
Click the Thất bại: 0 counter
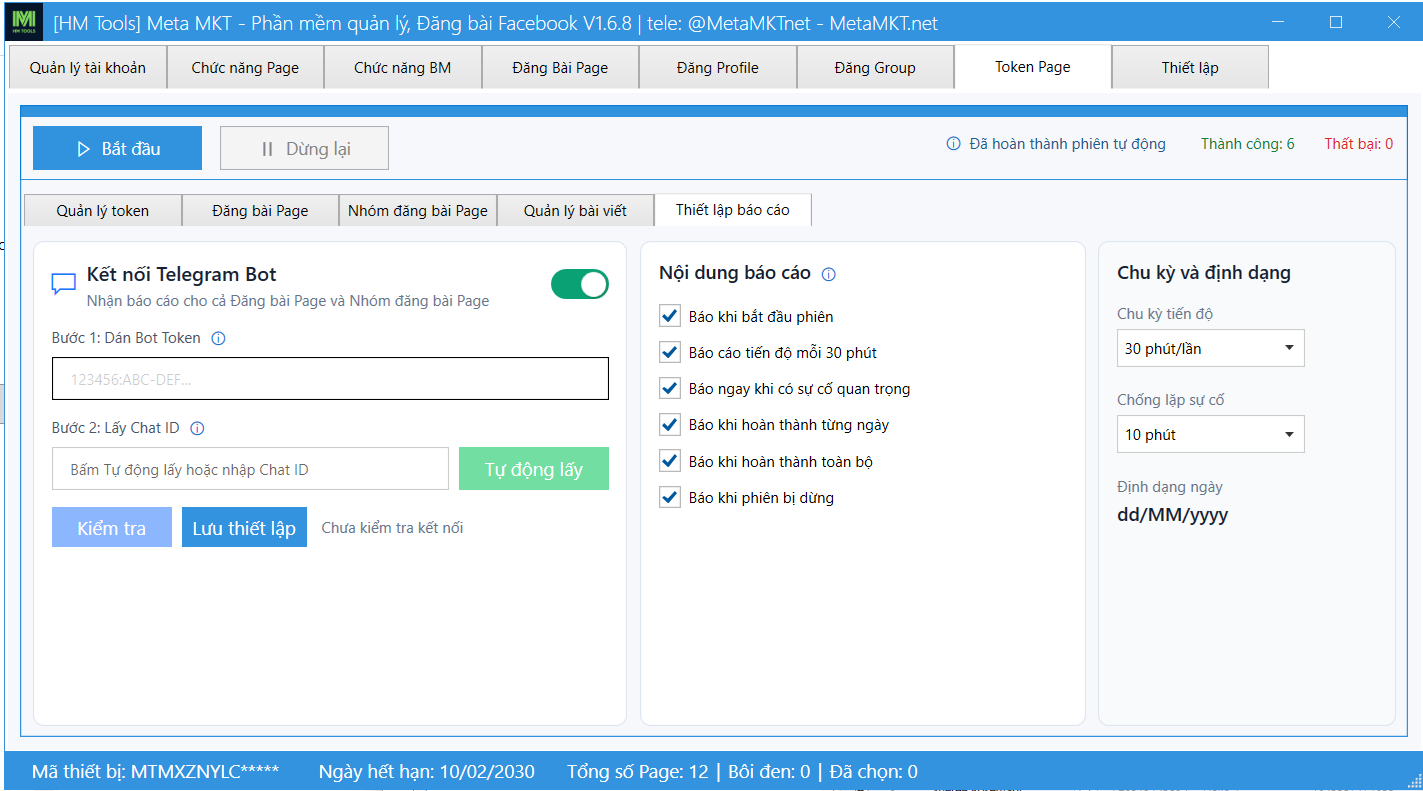click(1359, 144)
